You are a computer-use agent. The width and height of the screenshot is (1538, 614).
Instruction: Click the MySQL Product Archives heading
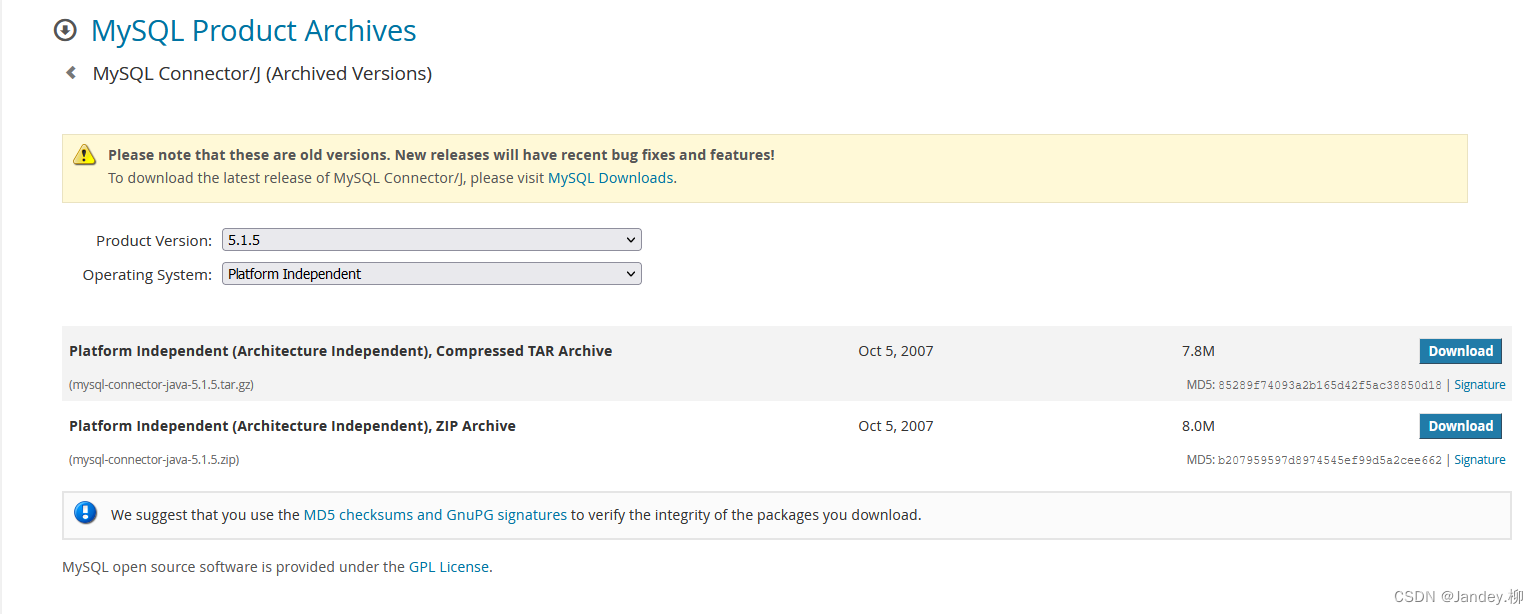coord(253,31)
